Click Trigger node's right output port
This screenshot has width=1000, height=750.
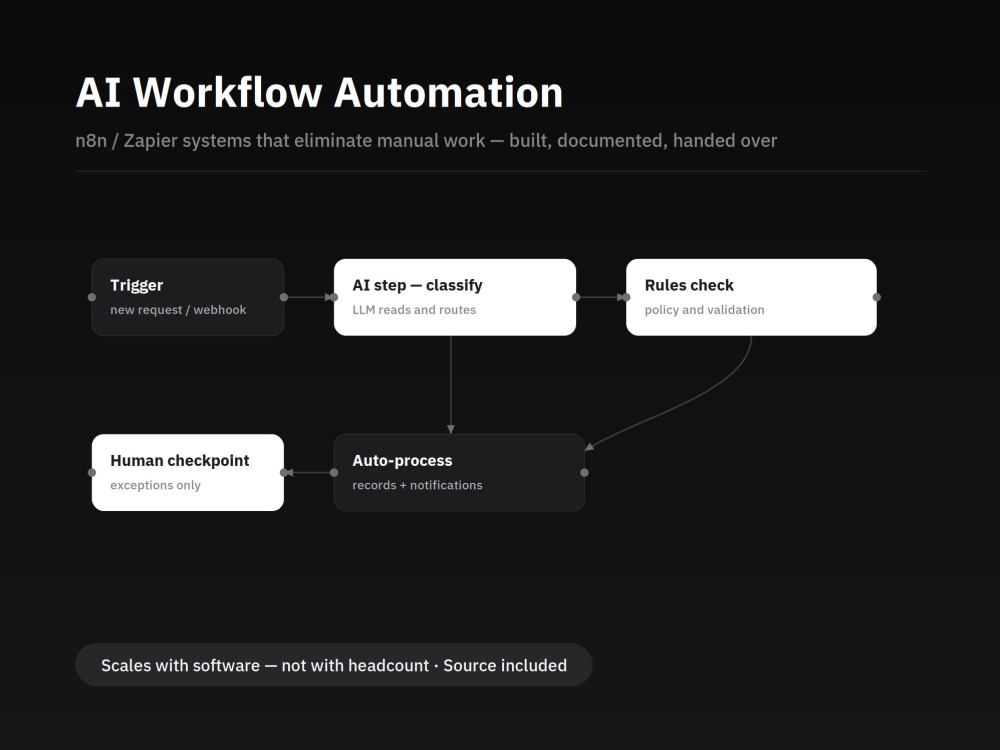point(284,297)
